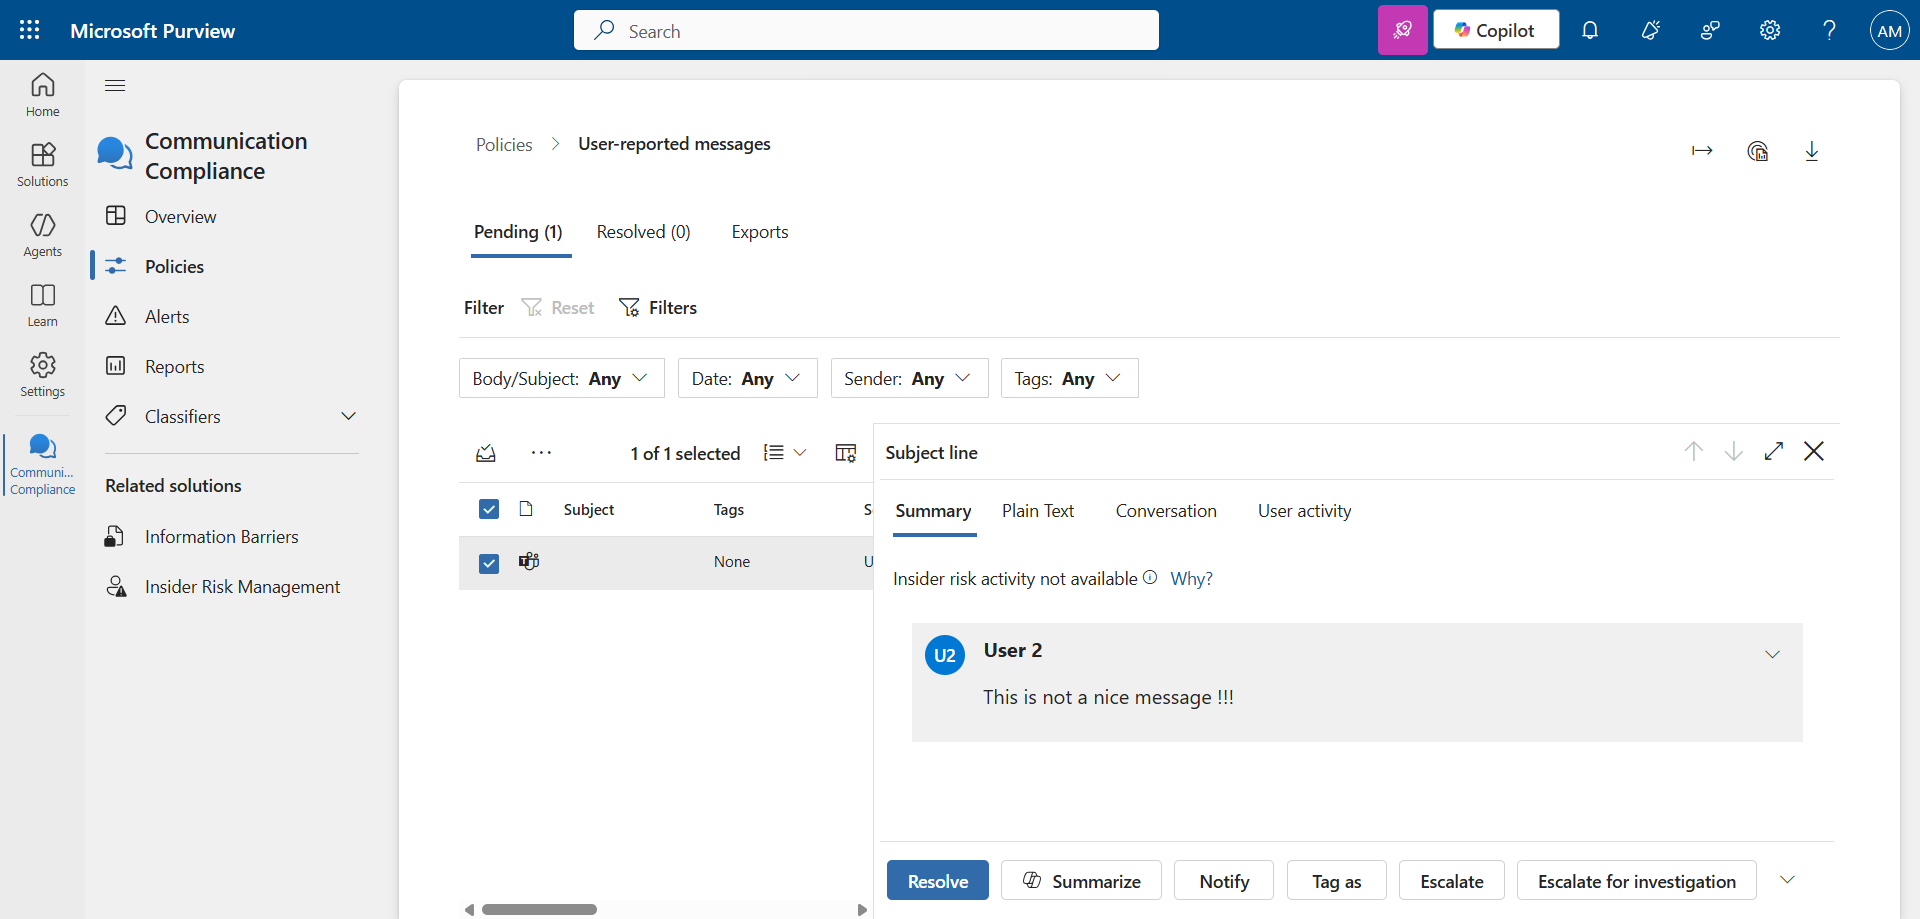1920x919 pixels.
Task: Open settings gear in top header
Action: point(1770,30)
